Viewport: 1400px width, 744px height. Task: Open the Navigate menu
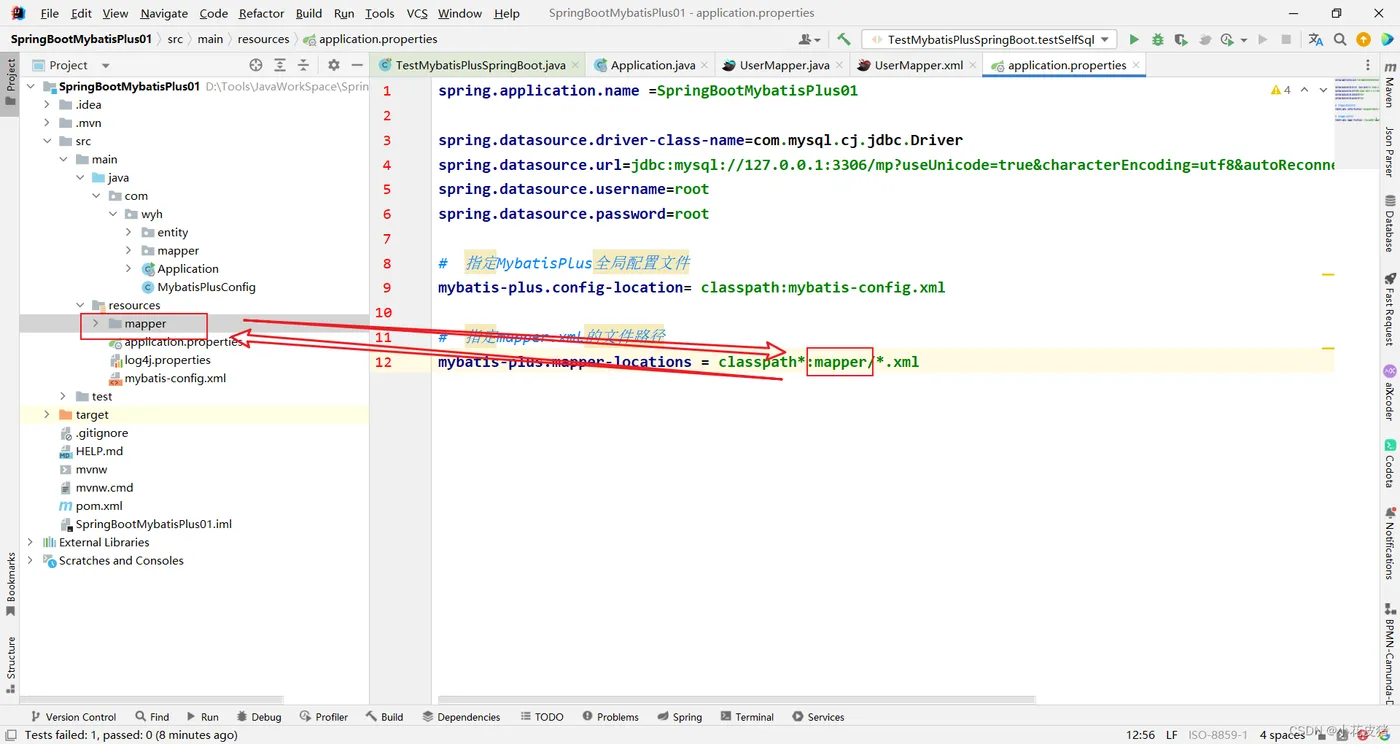[x=164, y=14]
